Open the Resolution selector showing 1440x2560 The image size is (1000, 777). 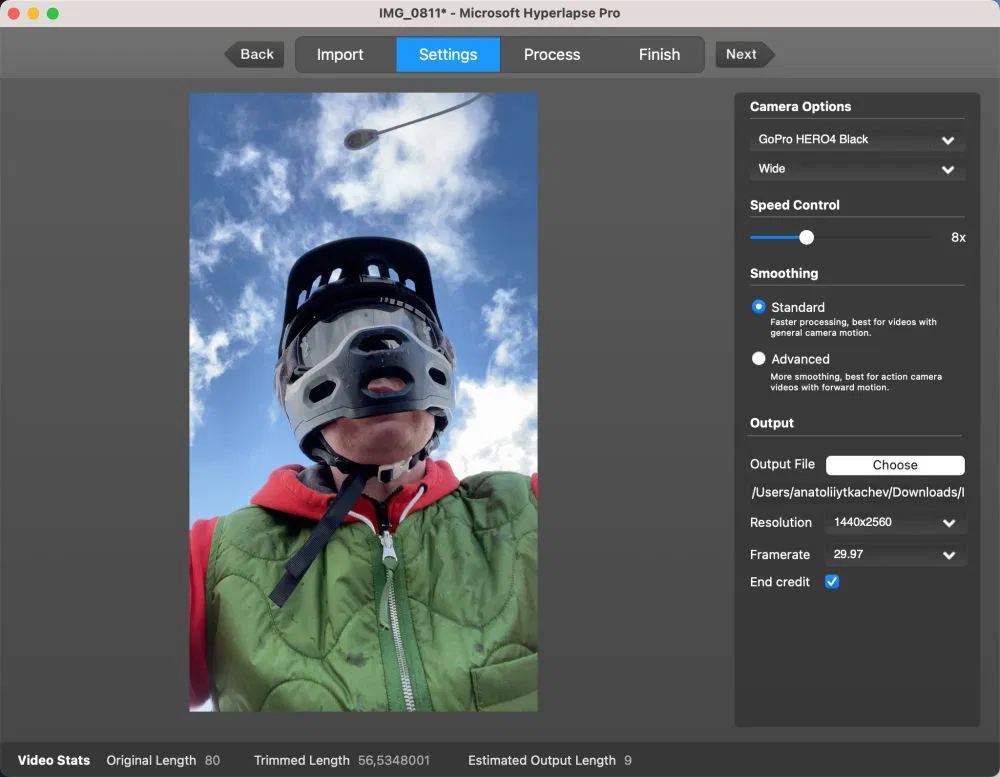point(895,522)
